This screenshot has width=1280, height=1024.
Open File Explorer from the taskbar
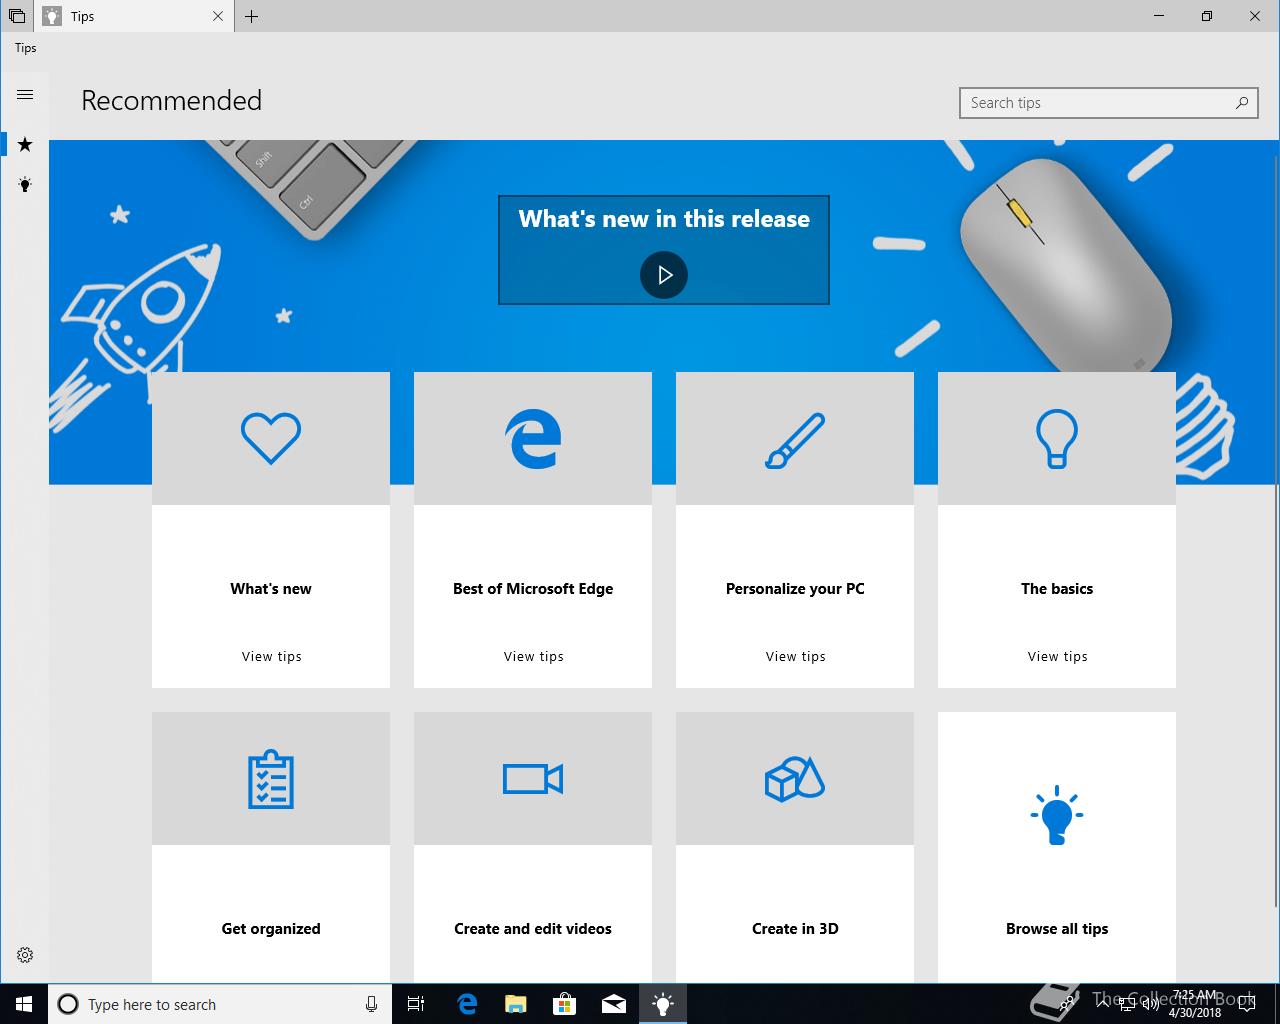click(x=515, y=1004)
